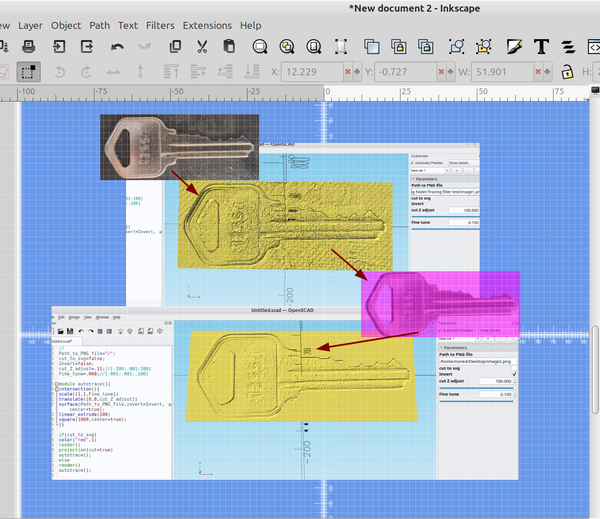600x519 pixels.
Task: Reset X value with red cross
Action: point(348,72)
